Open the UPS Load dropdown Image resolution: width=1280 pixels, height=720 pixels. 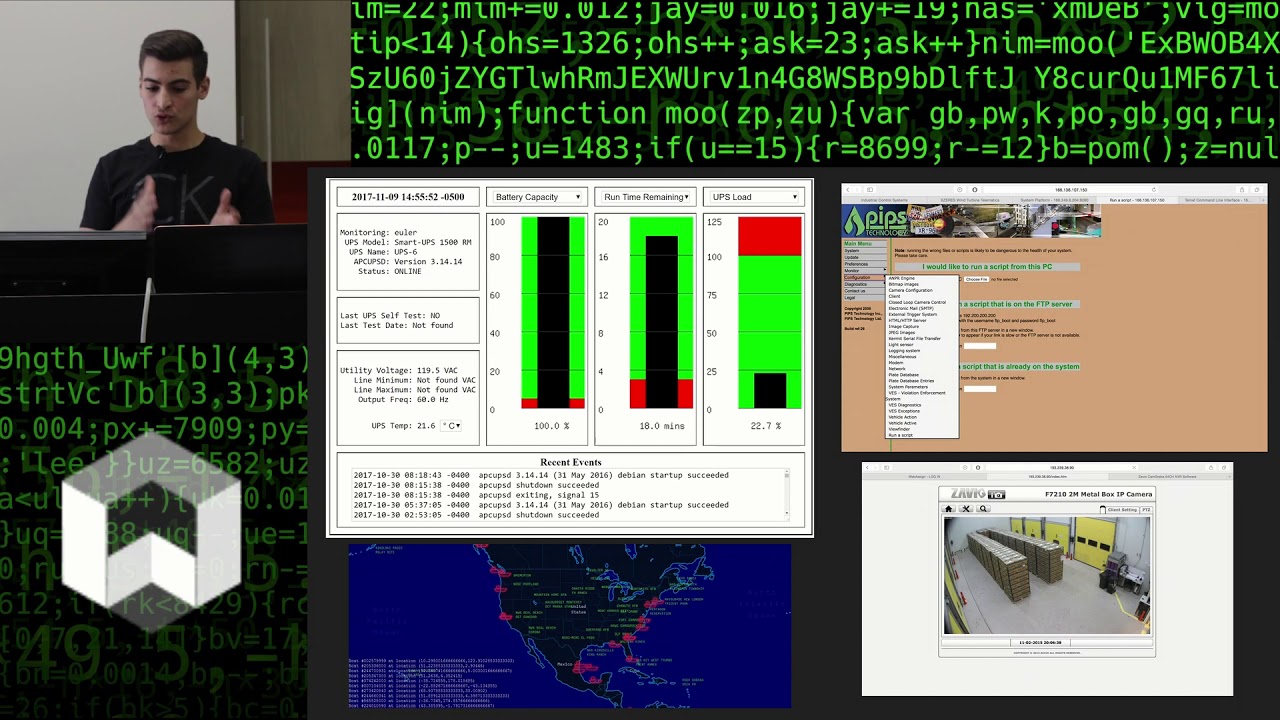pos(754,197)
